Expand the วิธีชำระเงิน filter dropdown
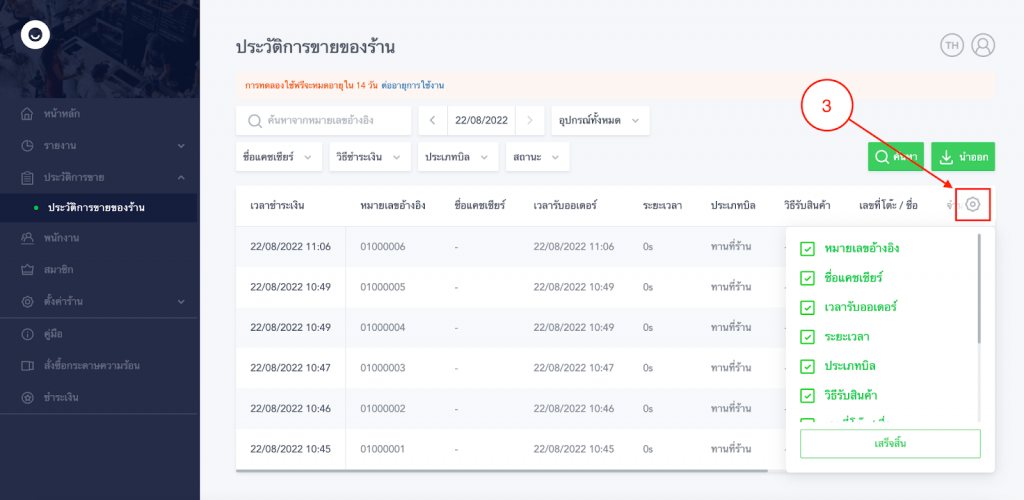The image size is (1024, 500). [368, 157]
